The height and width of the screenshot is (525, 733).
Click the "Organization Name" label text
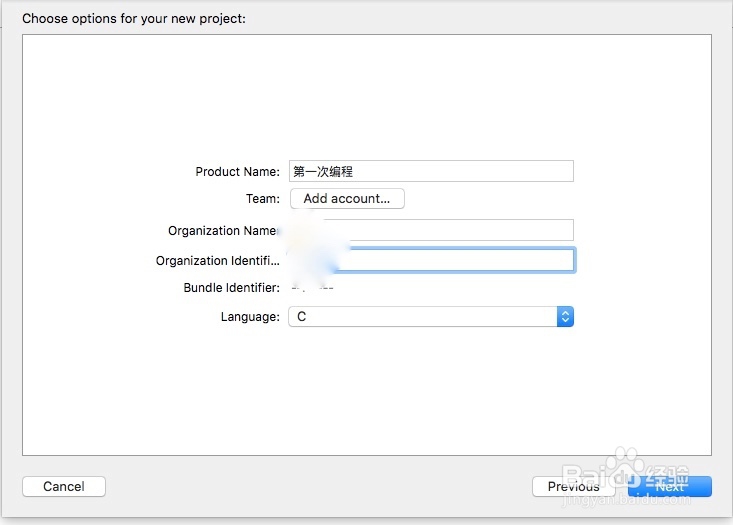click(x=221, y=230)
